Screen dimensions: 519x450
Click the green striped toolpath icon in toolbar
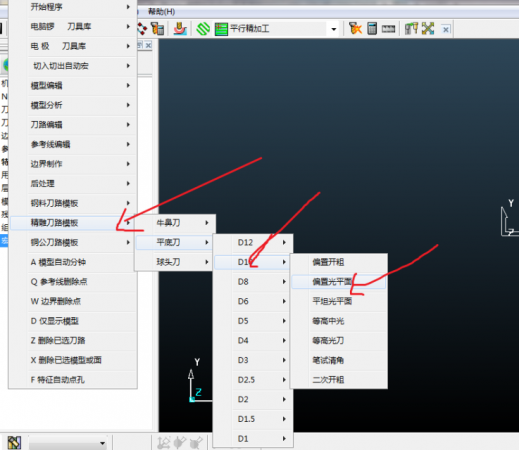203,29
